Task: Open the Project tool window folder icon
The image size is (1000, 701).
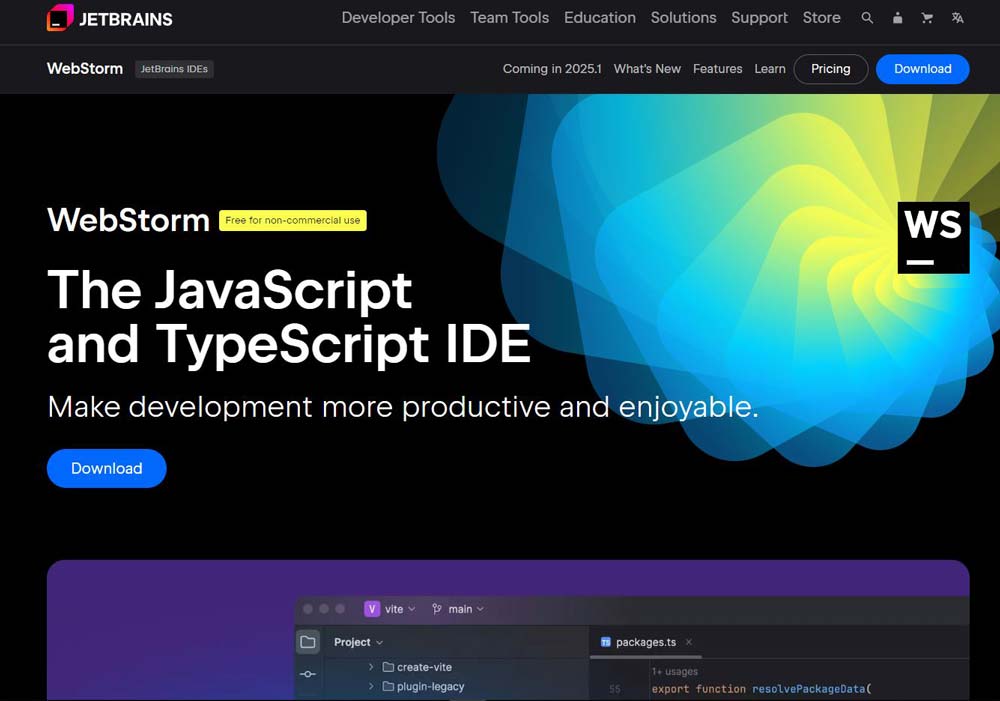Action: pos(309,642)
